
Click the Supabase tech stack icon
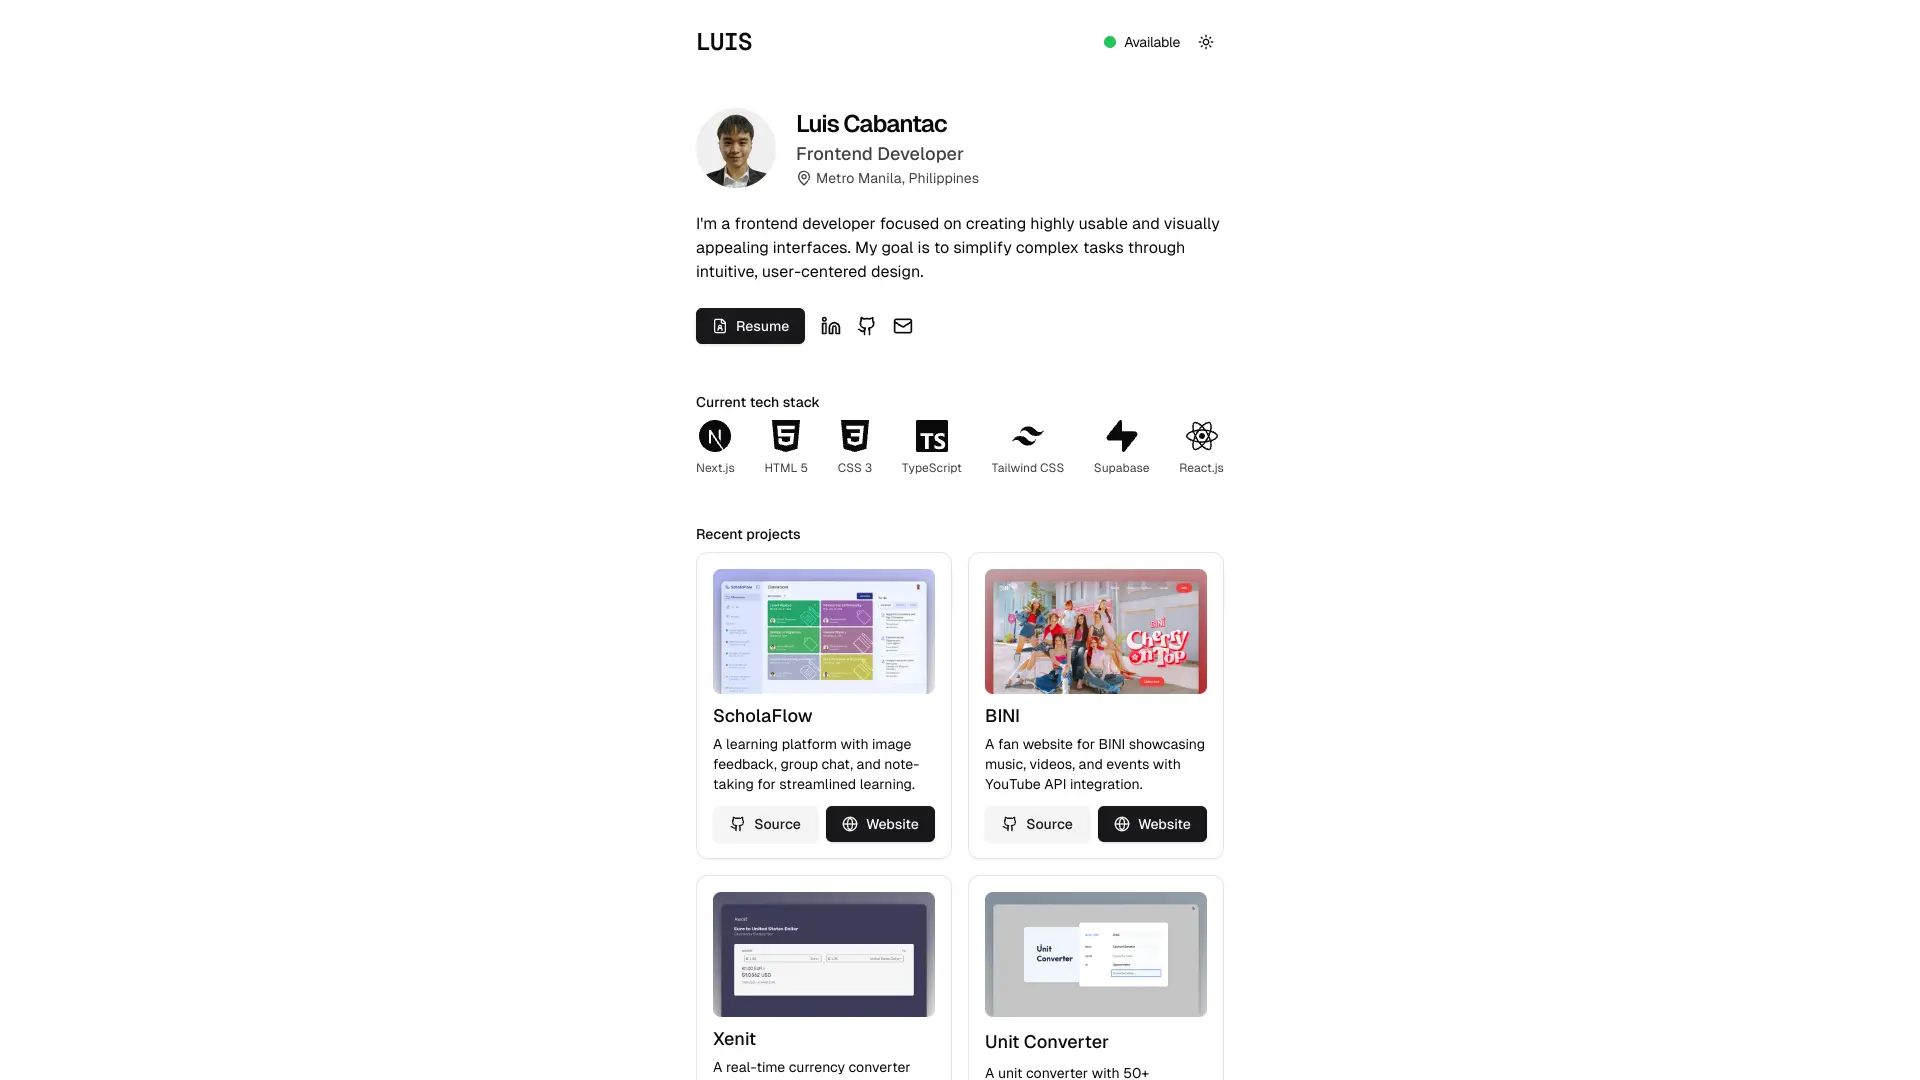(1120, 436)
